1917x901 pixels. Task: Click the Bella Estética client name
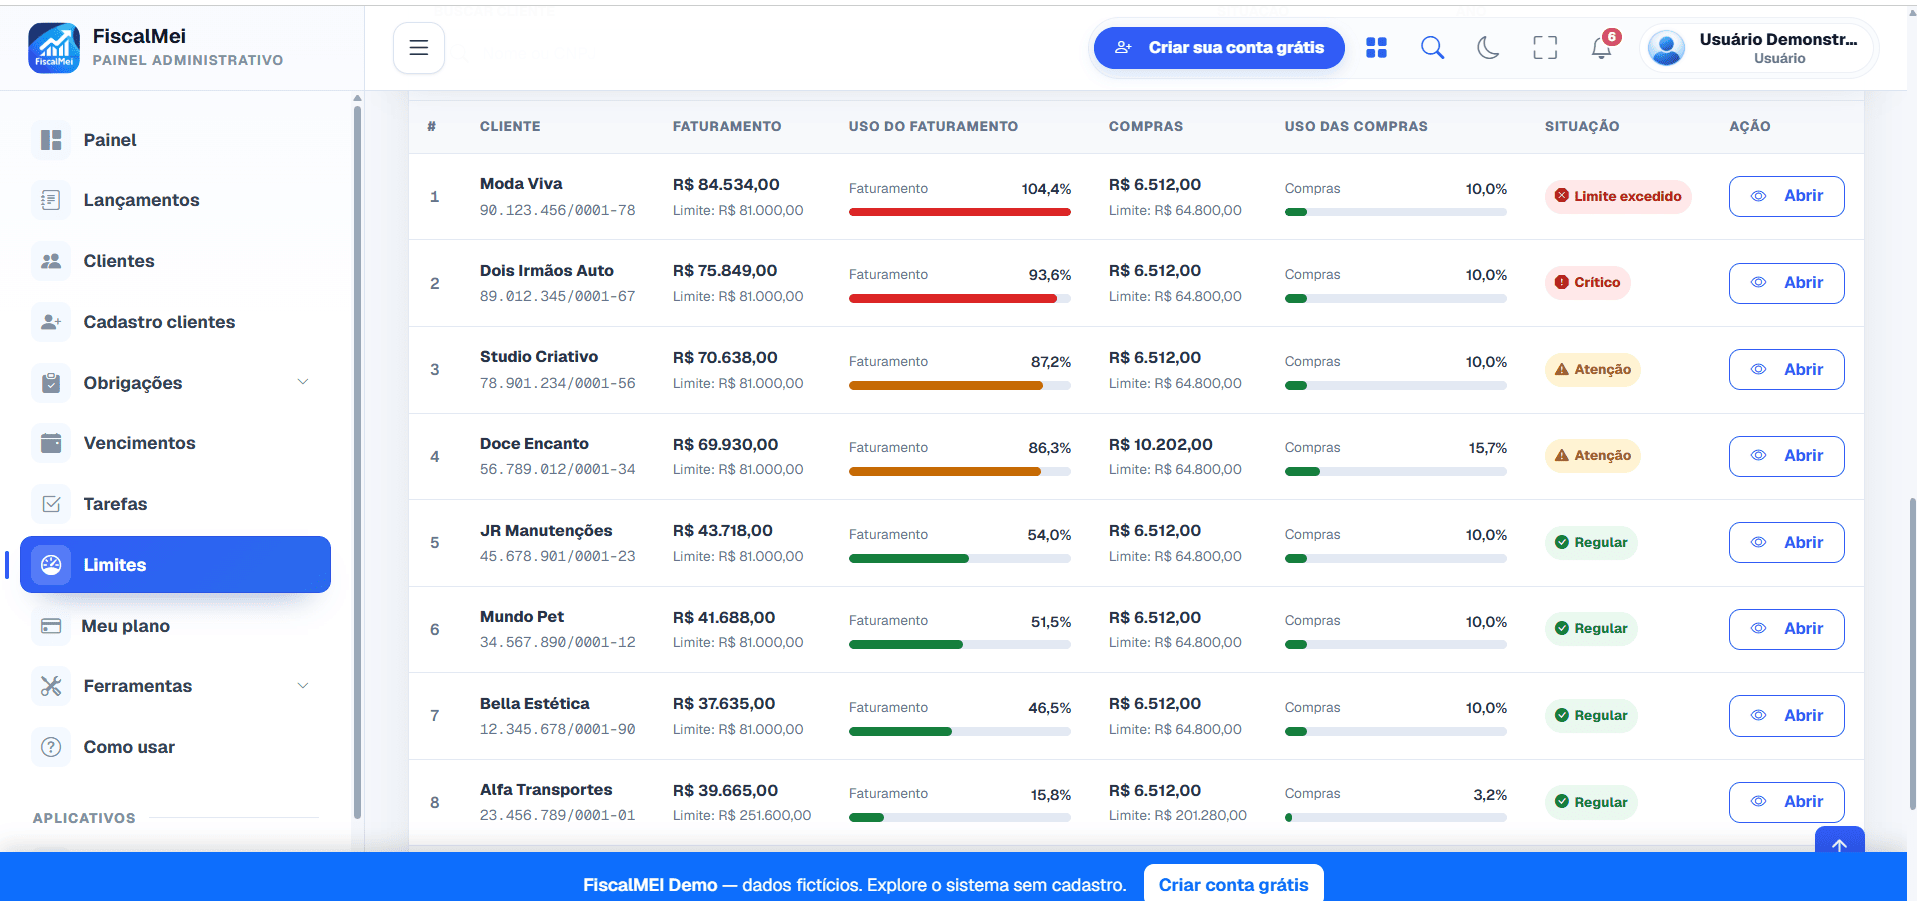pyautogui.click(x=535, y=704)
